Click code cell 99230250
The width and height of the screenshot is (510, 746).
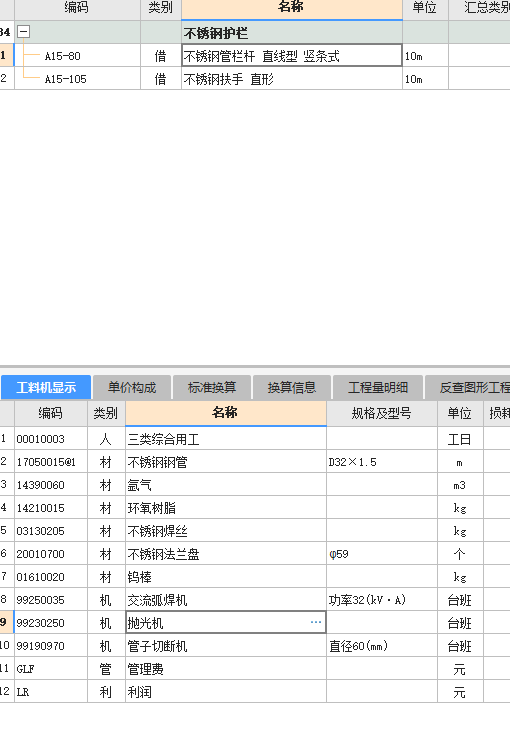click(x=51, y=622)
